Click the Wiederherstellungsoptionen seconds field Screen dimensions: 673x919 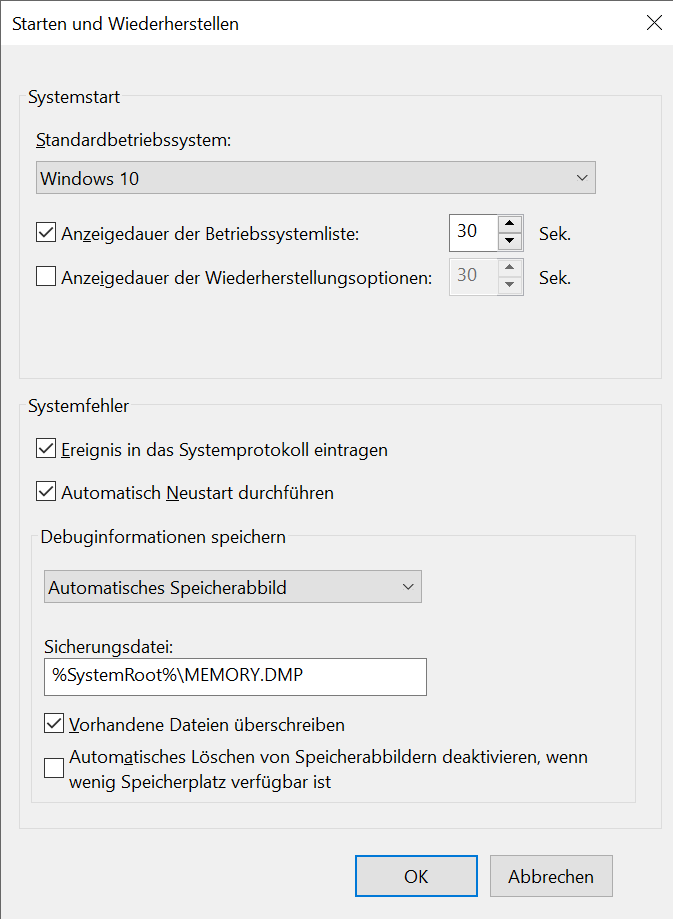point(472,276)
